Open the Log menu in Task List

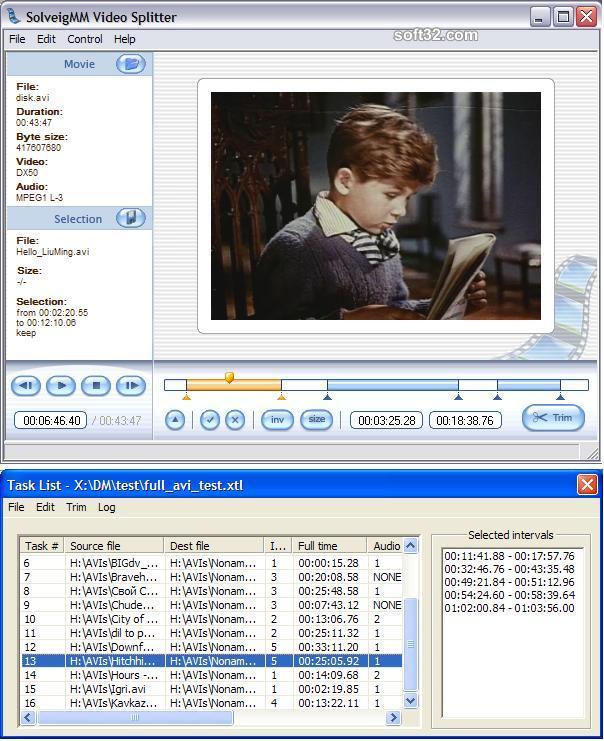click(107, 507)
